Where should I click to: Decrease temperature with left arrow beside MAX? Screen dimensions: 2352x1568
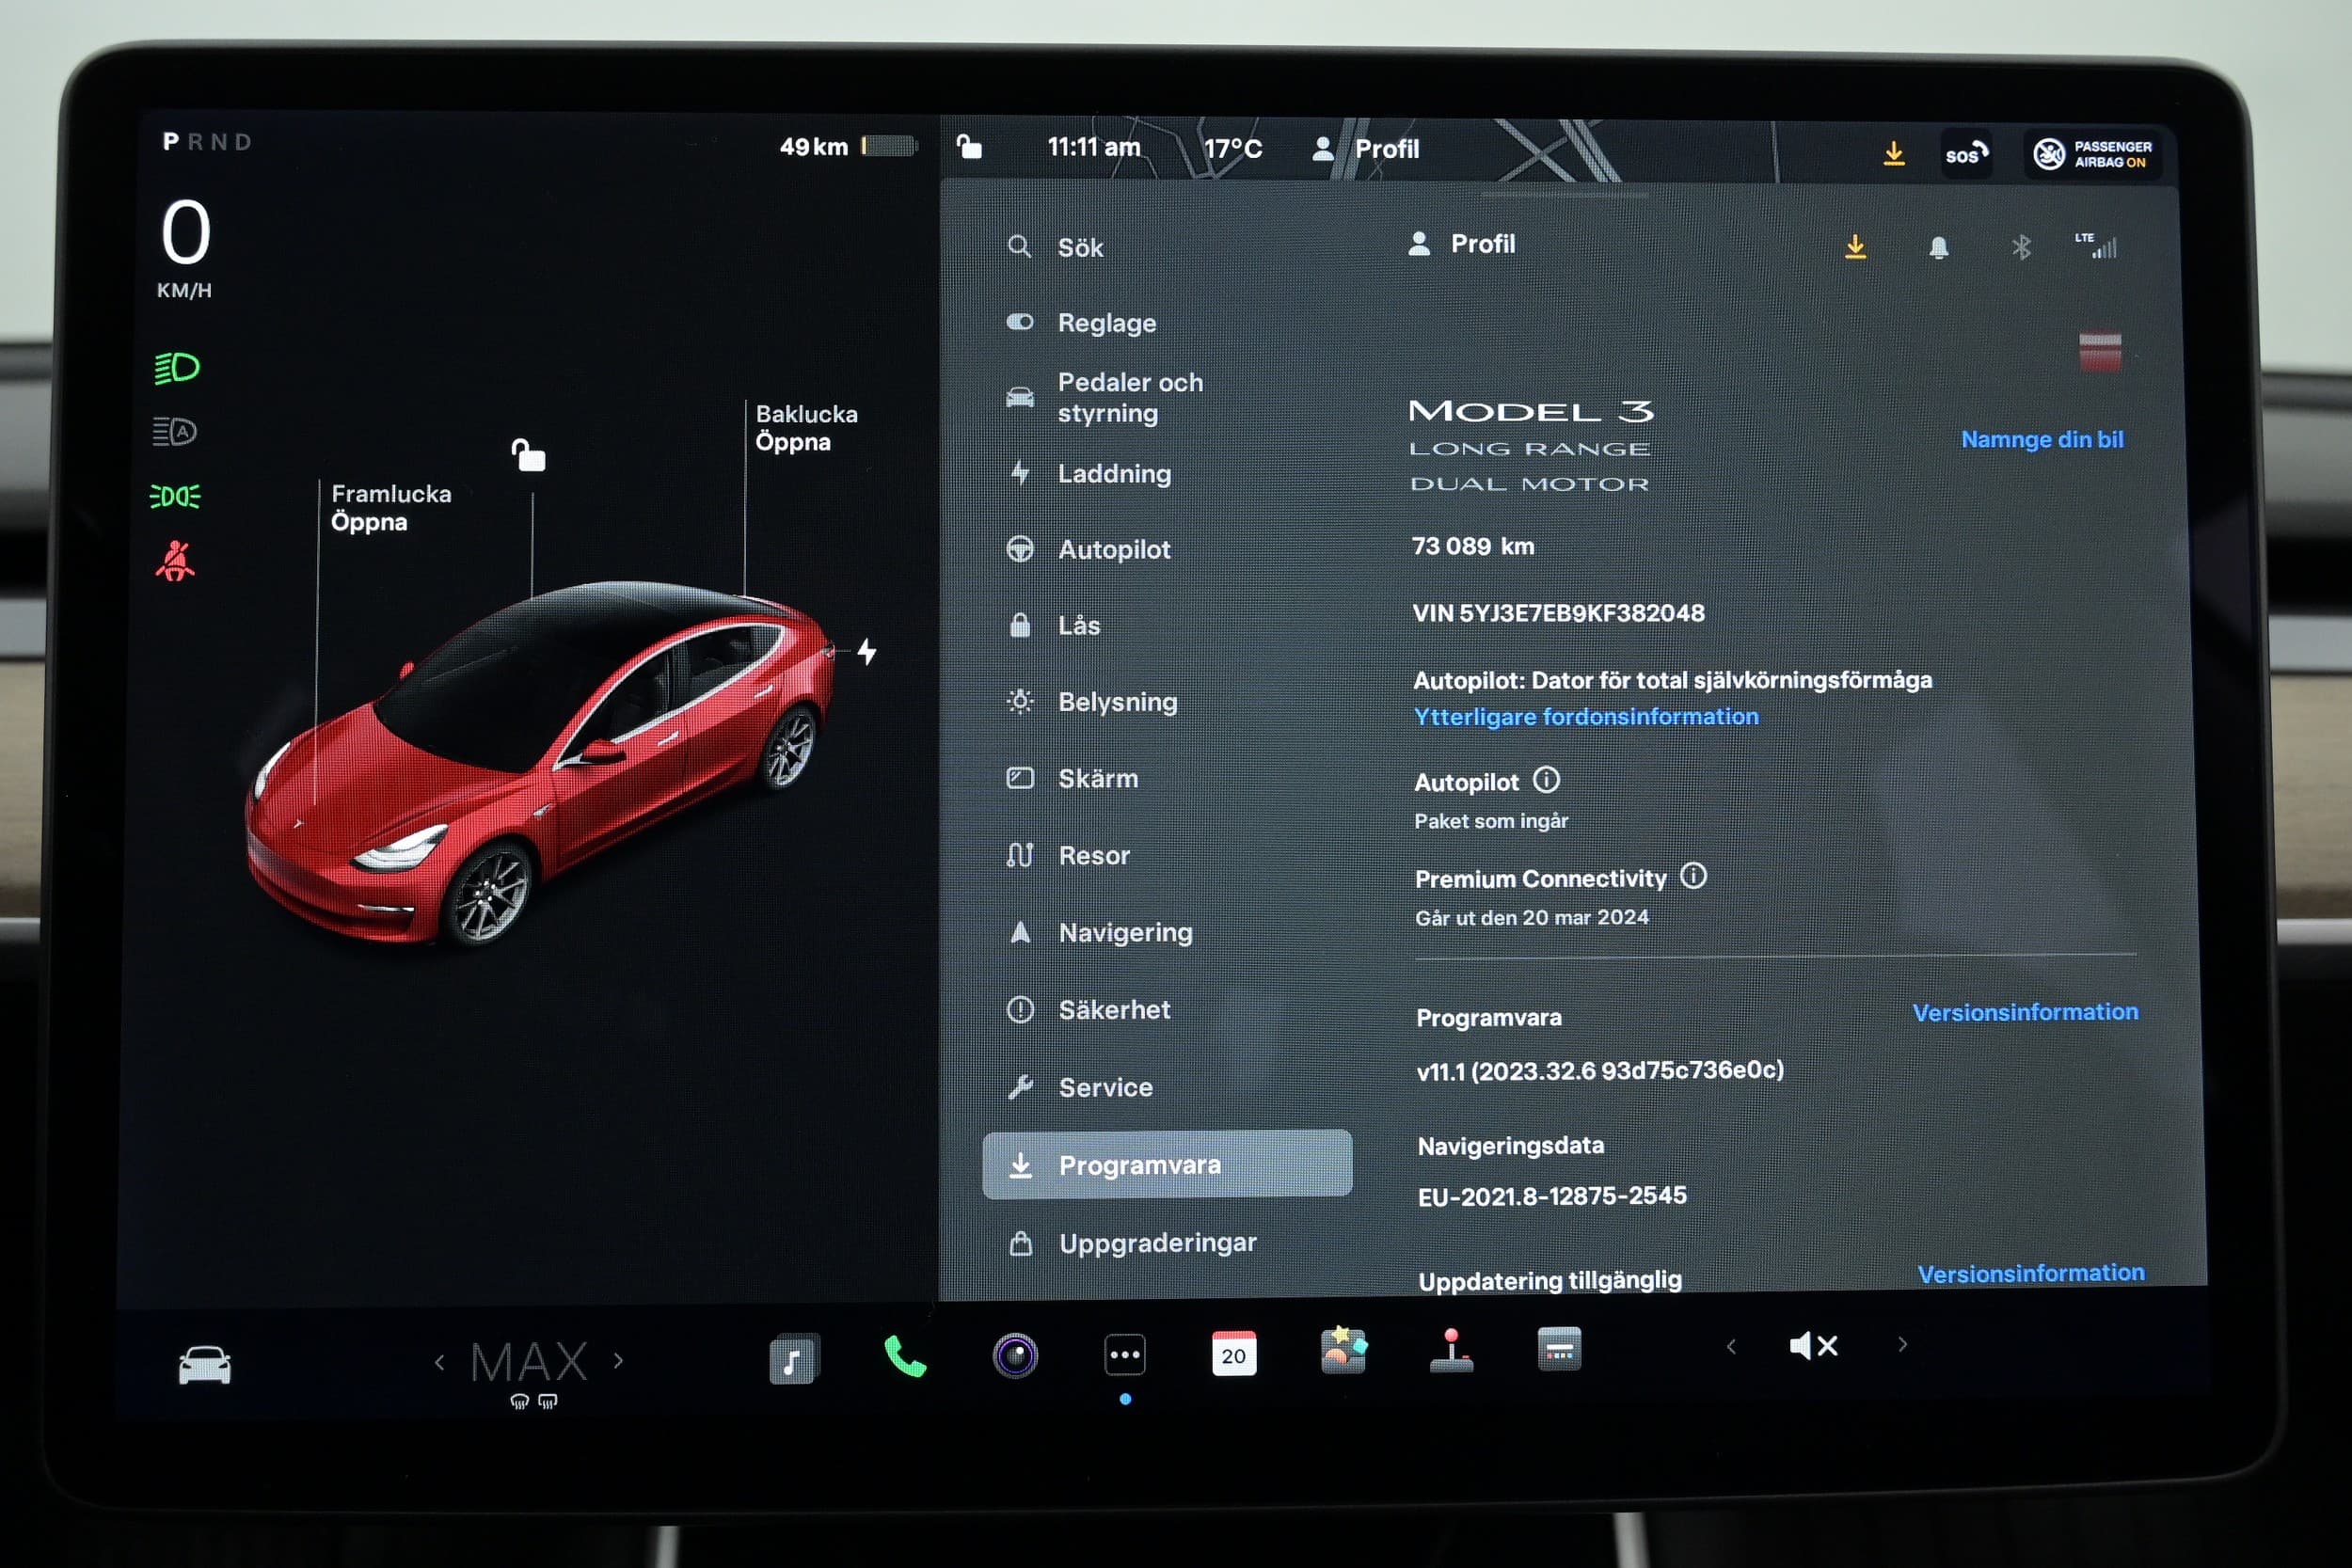[x=439, y=1362]
